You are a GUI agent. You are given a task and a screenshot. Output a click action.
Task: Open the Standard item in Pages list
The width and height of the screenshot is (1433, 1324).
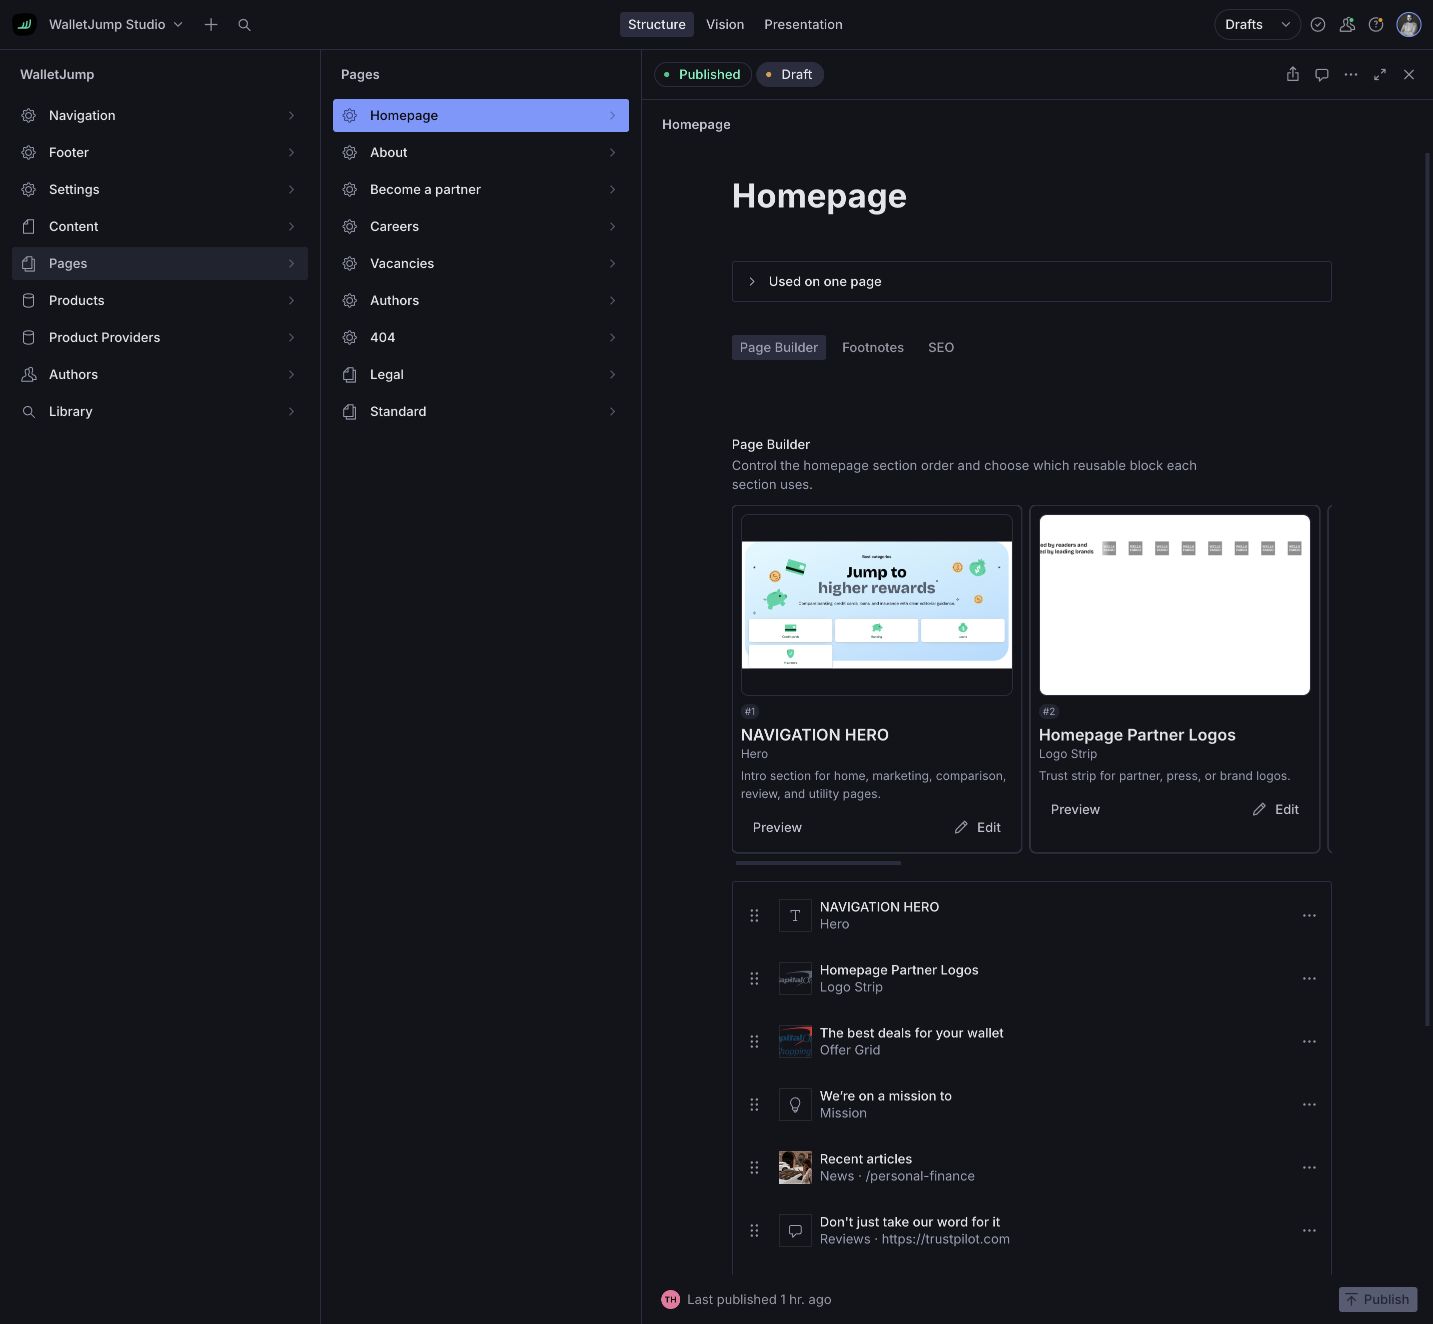tap(481, 411)
